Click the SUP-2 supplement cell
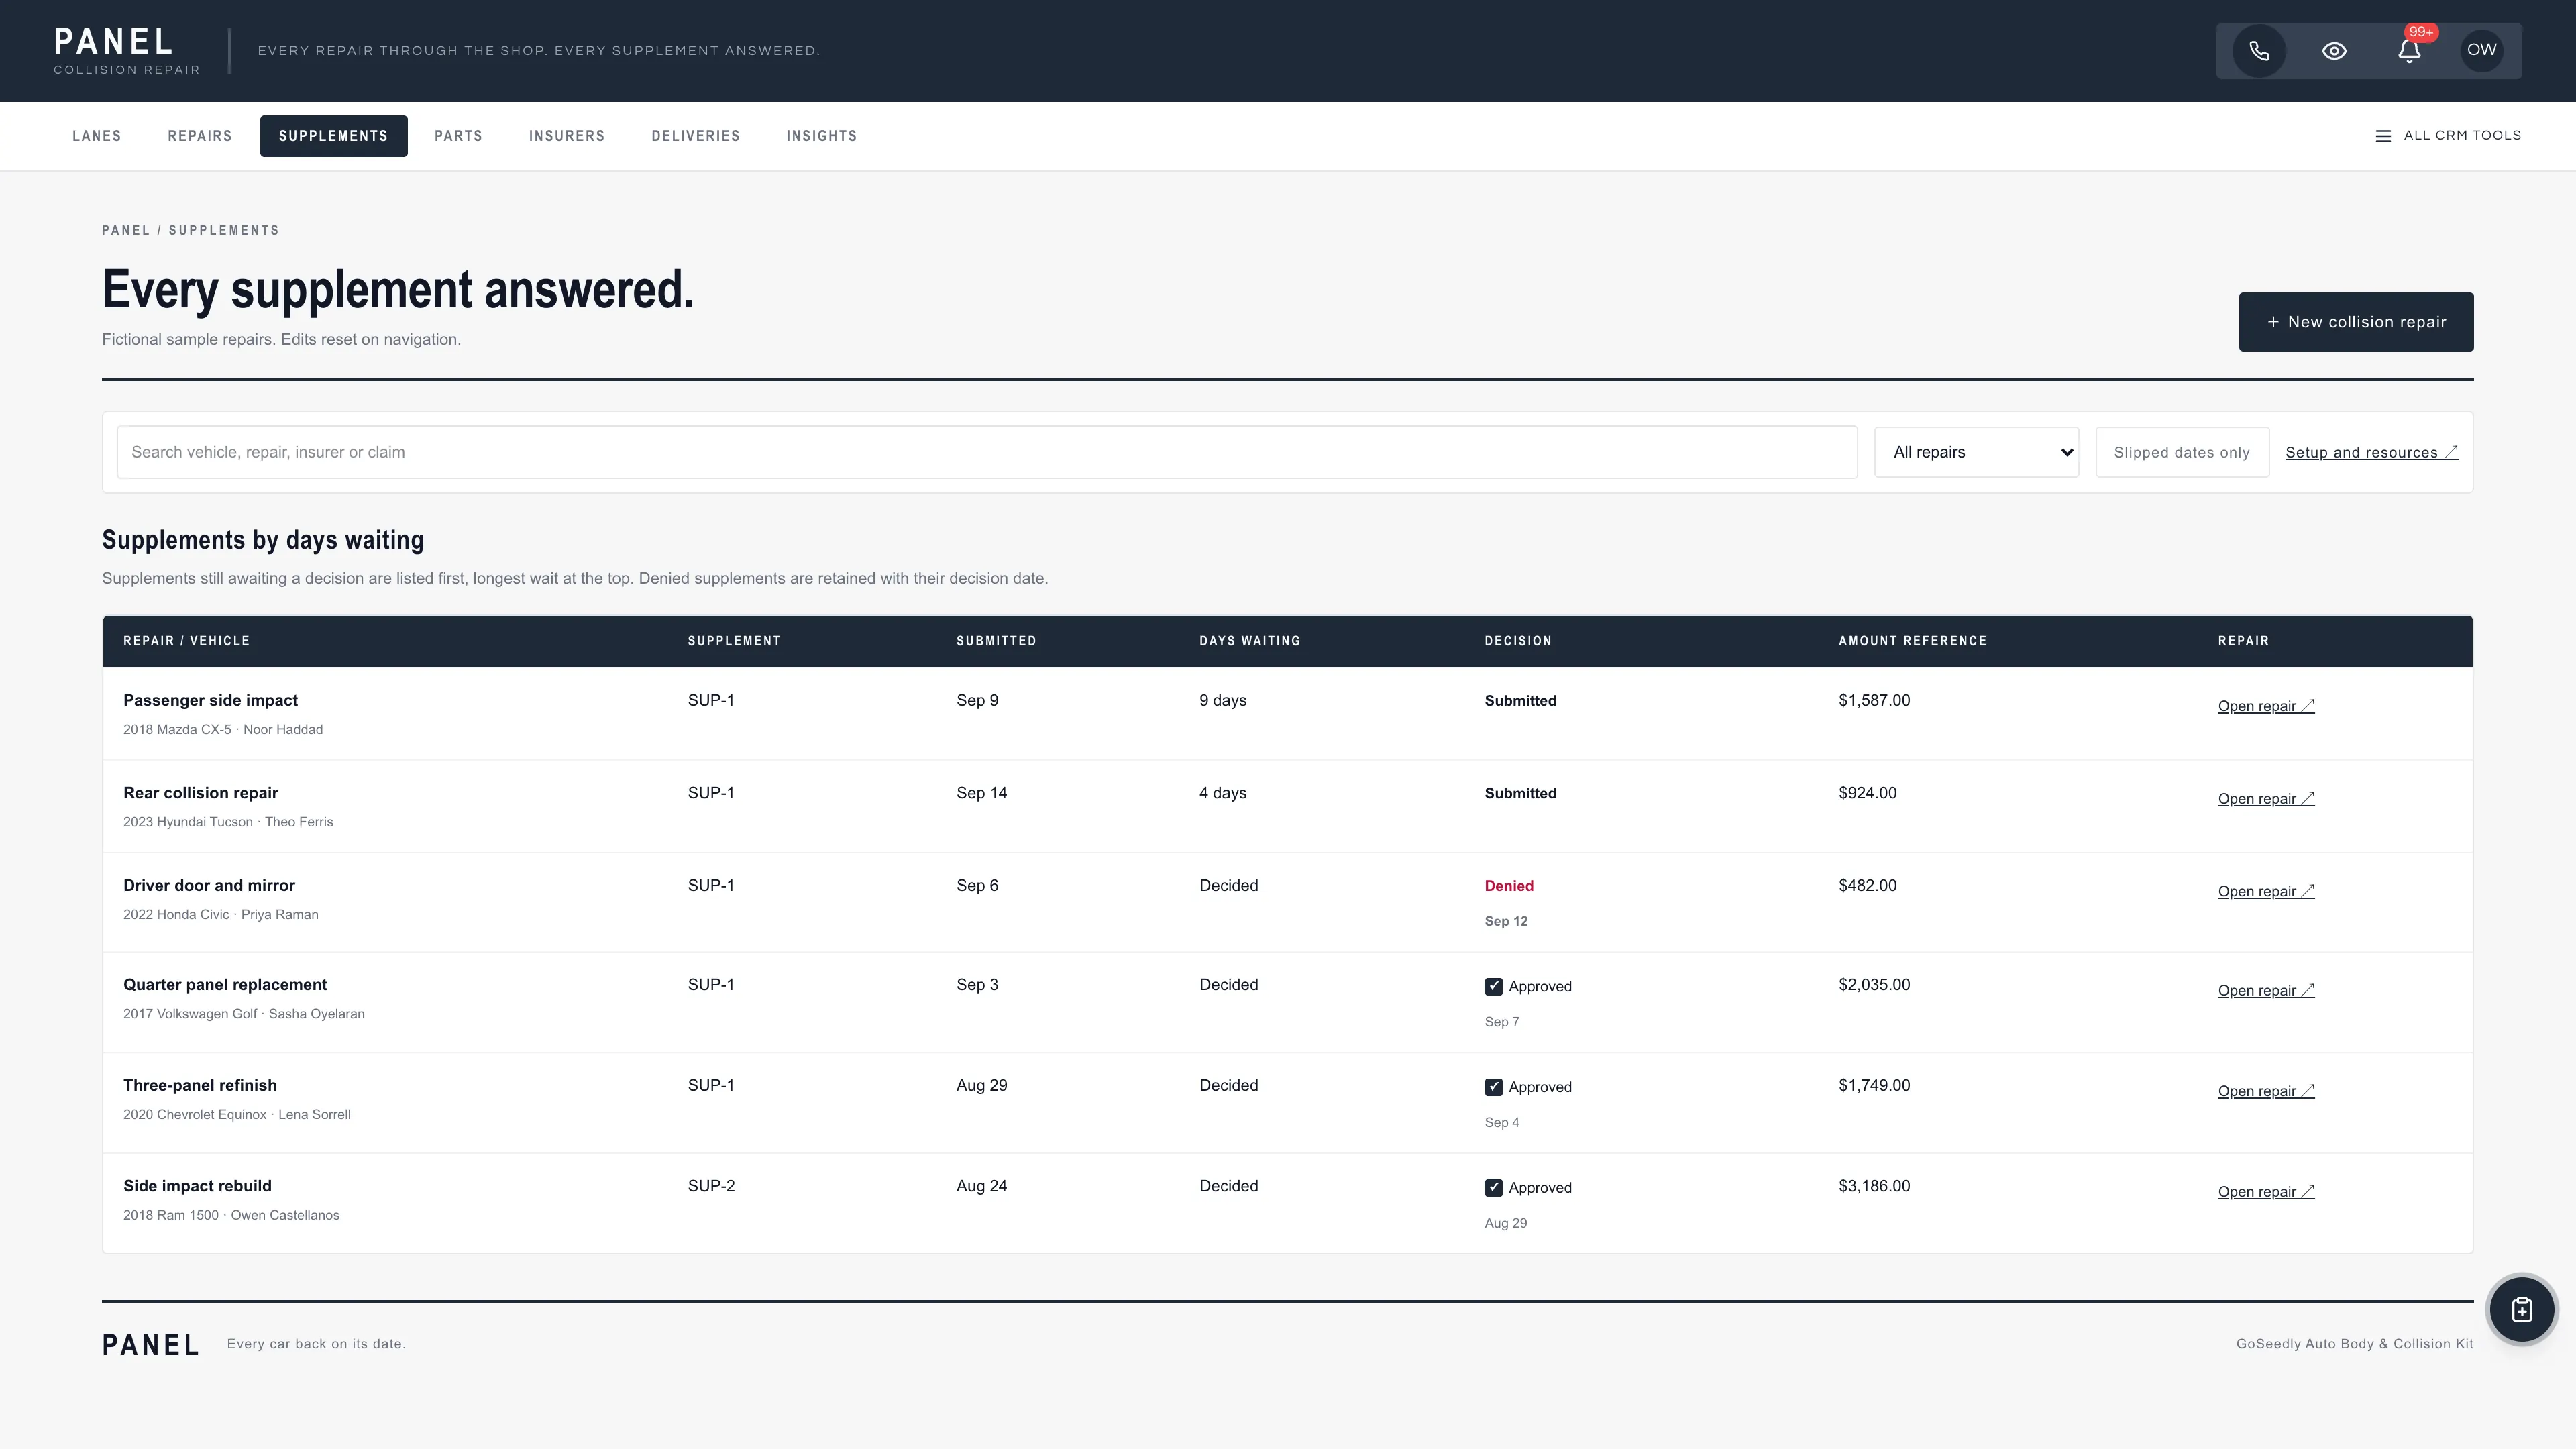The image size is (2576, 1449). click(711, 1186)
